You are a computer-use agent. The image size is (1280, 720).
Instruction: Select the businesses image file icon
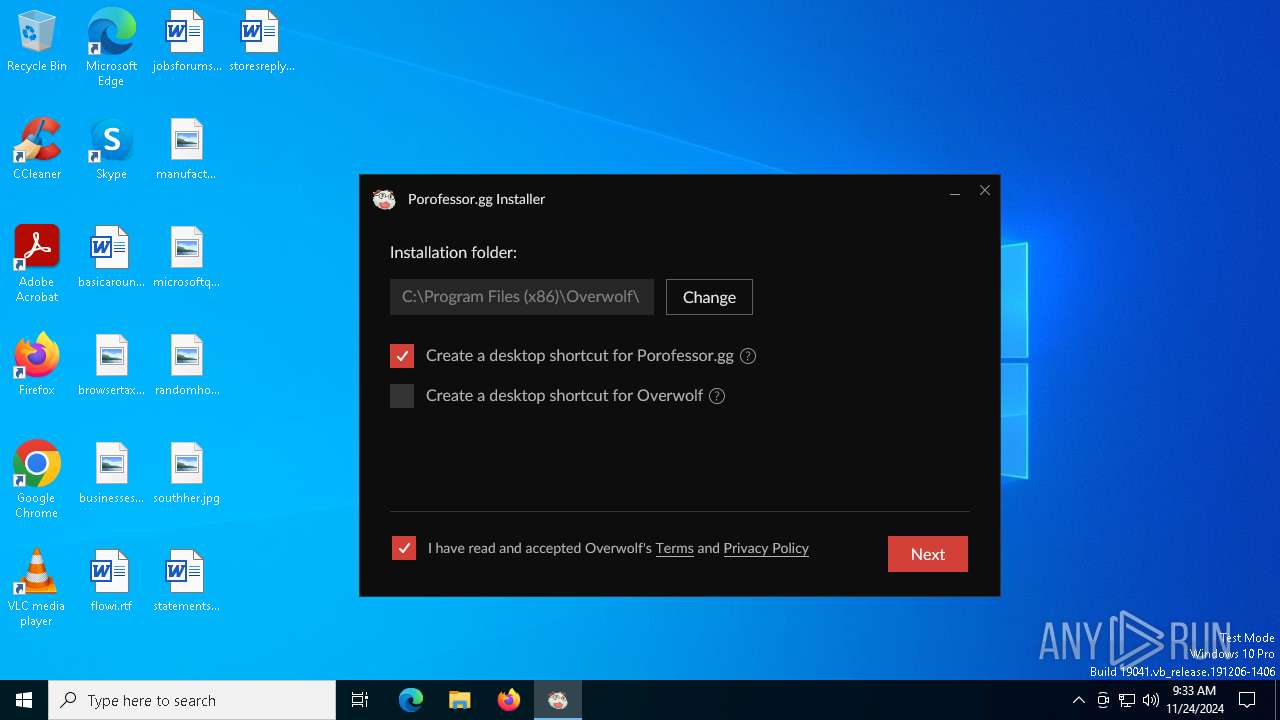pyautogui.click(x=111, y=474)
